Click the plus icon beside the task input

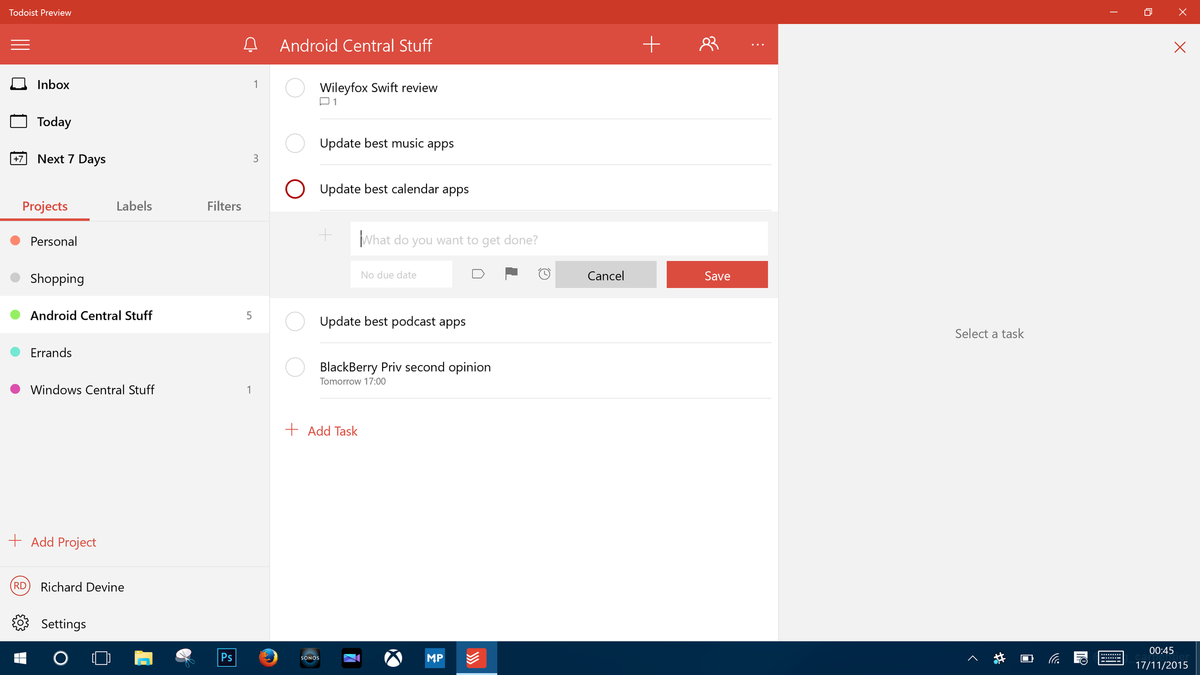click(x=325, y=236)
